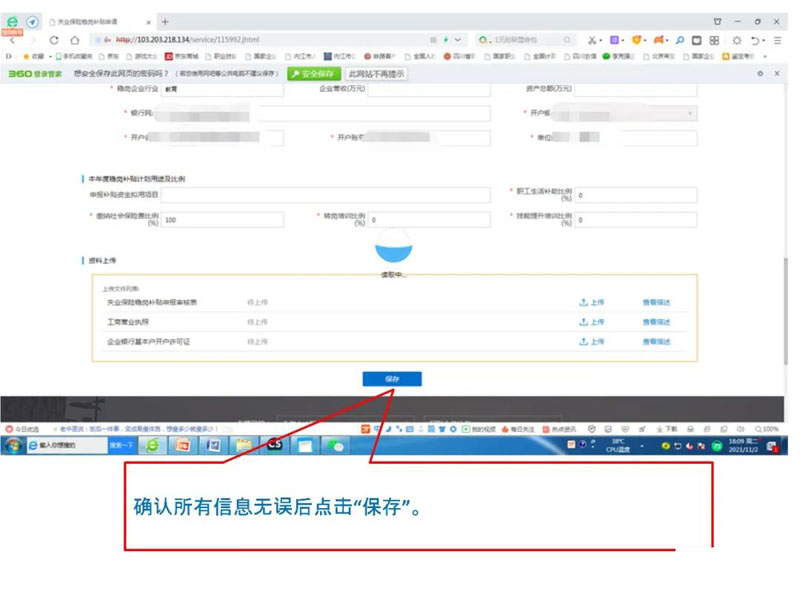Open 查看描述 link for 工商营业执照
This screenshot has height=600, width=800.
coord(656,322)
